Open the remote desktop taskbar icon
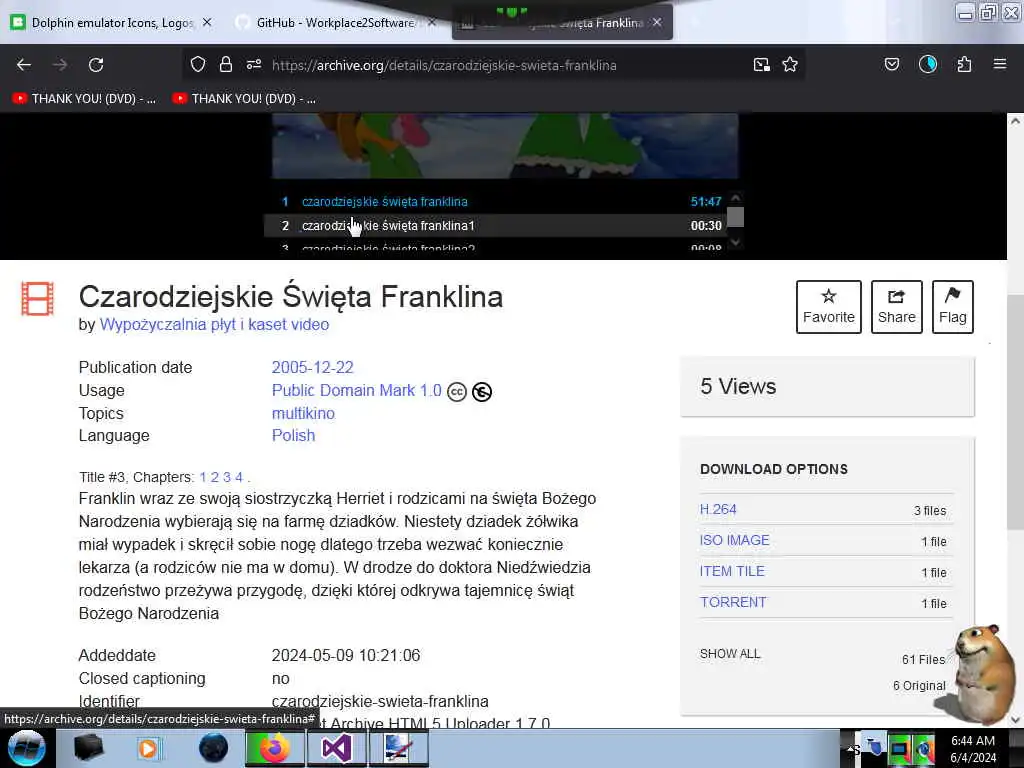This screenshot has height=768, width=1024. (x=398, y=748)
